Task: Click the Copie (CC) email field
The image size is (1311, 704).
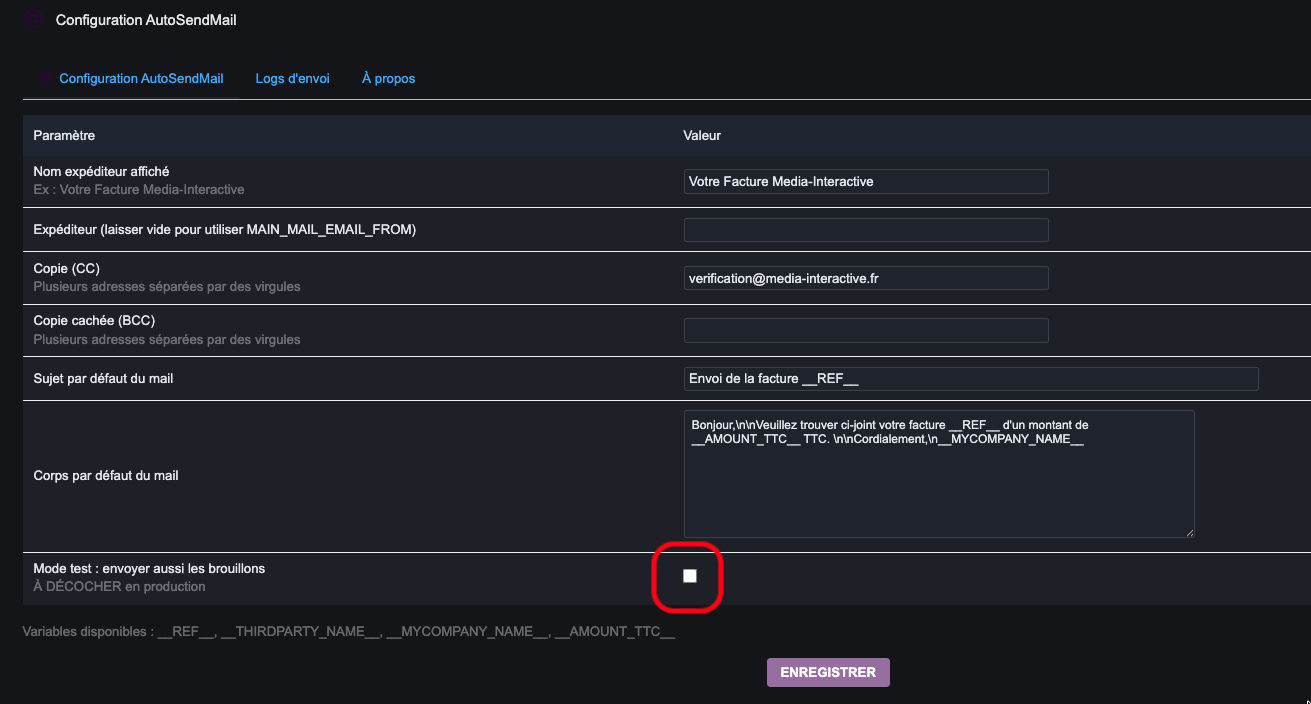Action: click(866, 278)
